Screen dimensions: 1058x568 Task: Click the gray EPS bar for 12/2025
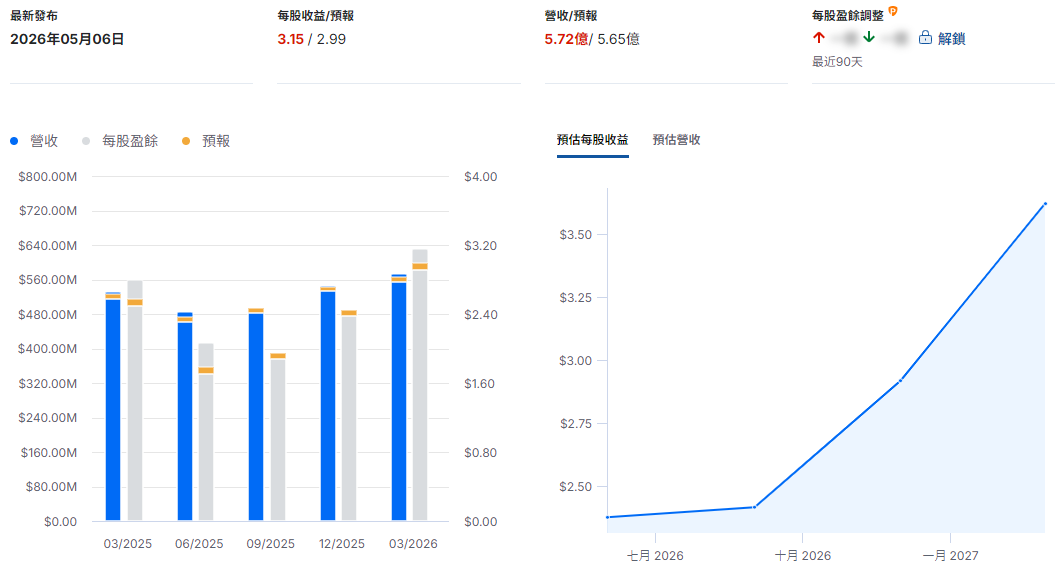click(x=349, y=416)
